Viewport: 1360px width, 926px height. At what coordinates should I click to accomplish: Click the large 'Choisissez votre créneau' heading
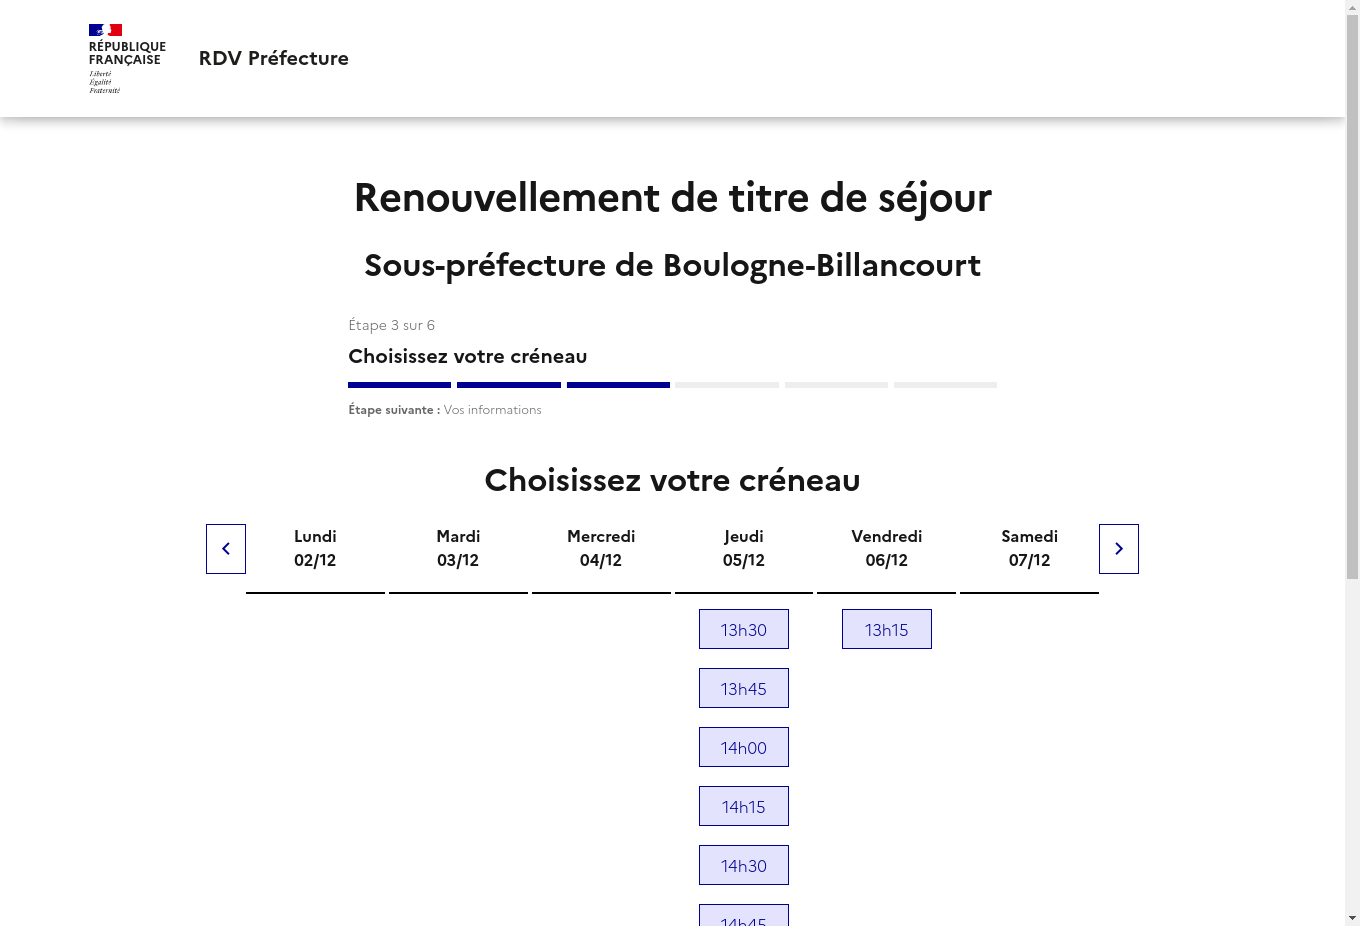coord(672,480)
